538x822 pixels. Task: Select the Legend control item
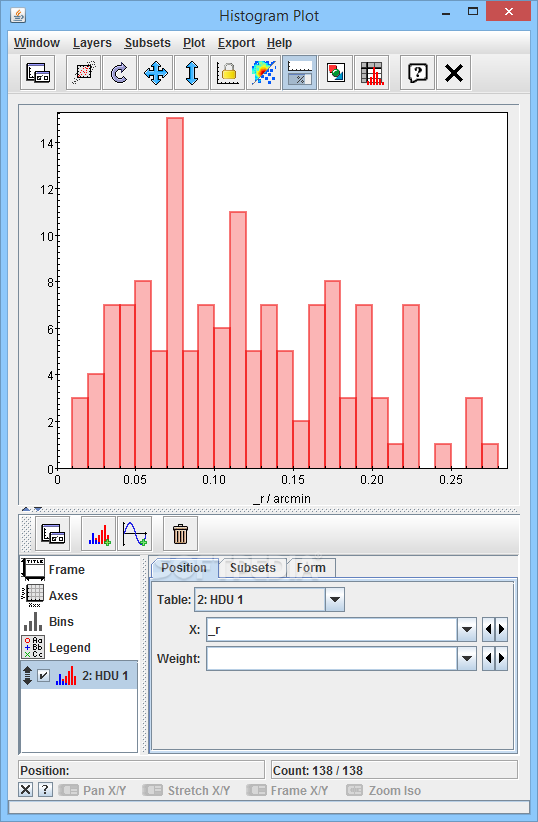79,648
